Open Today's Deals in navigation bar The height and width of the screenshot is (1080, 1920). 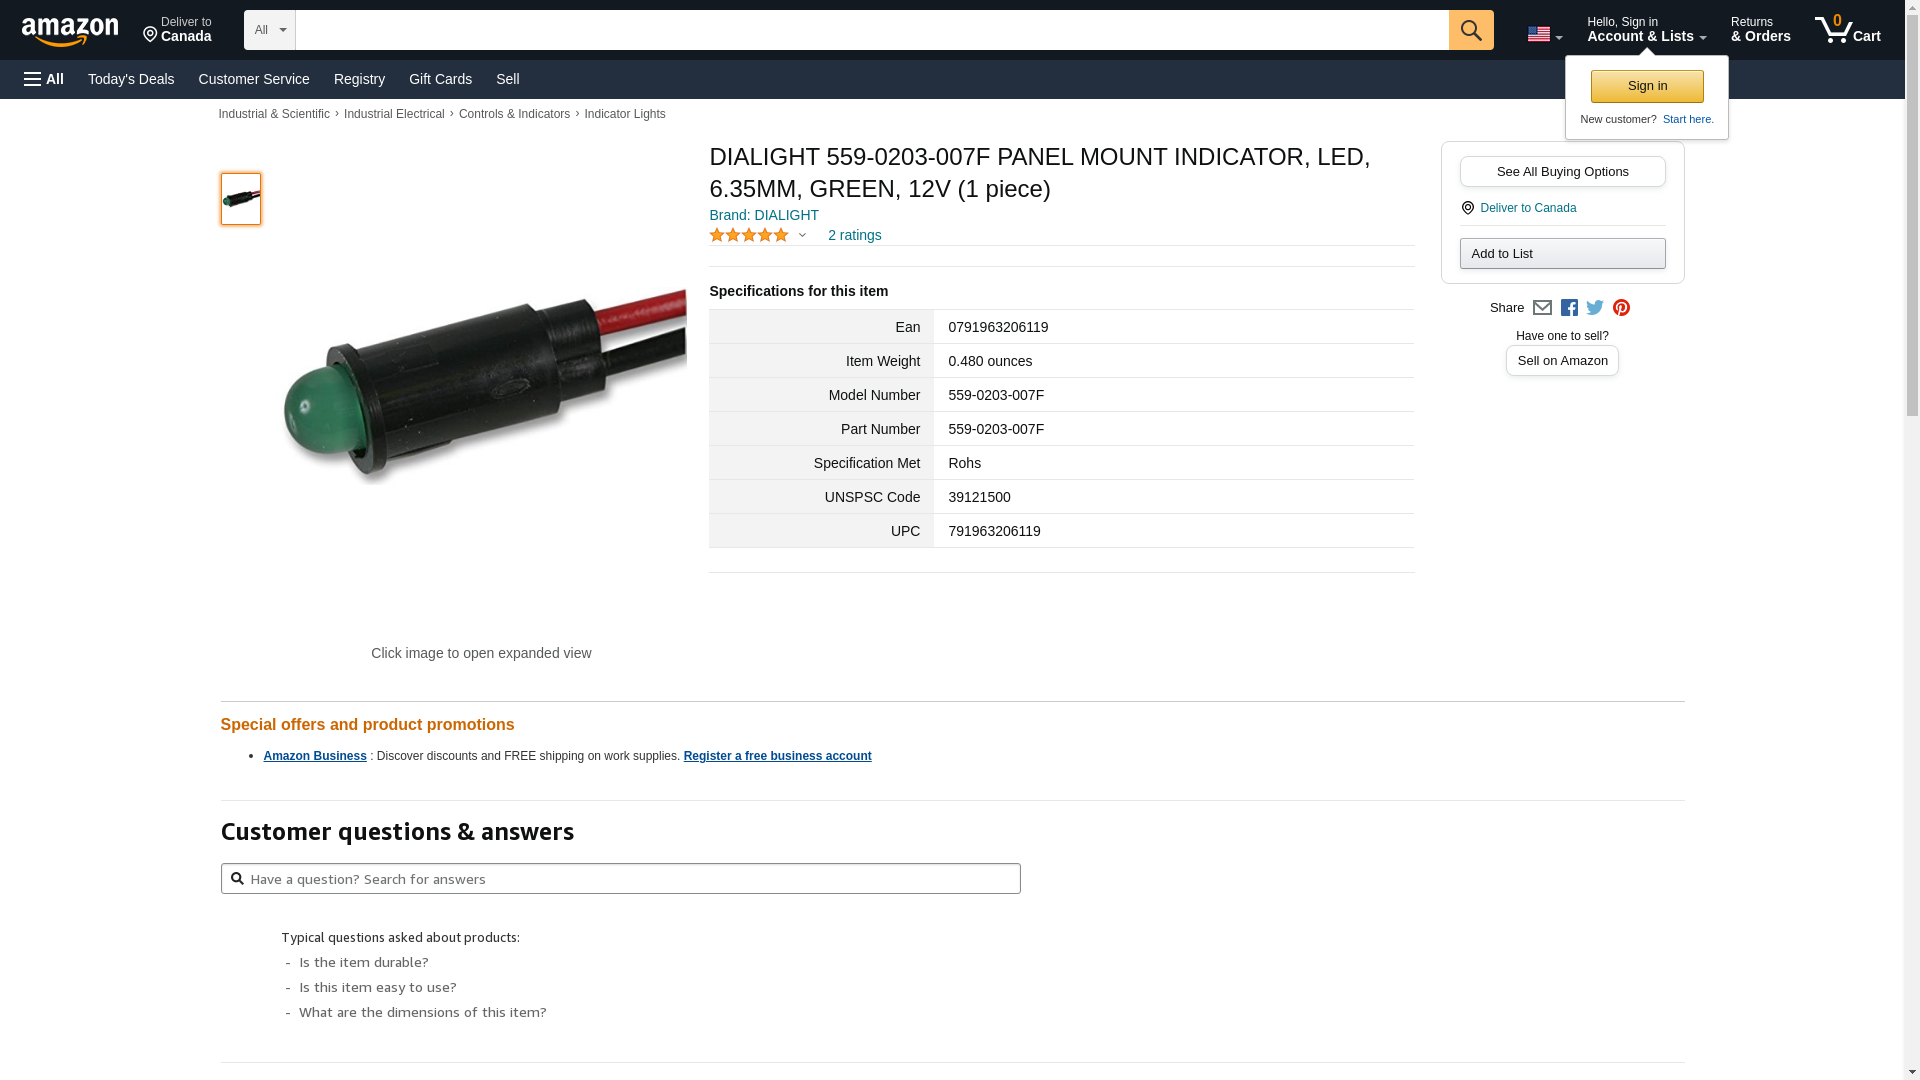point(131,79)
